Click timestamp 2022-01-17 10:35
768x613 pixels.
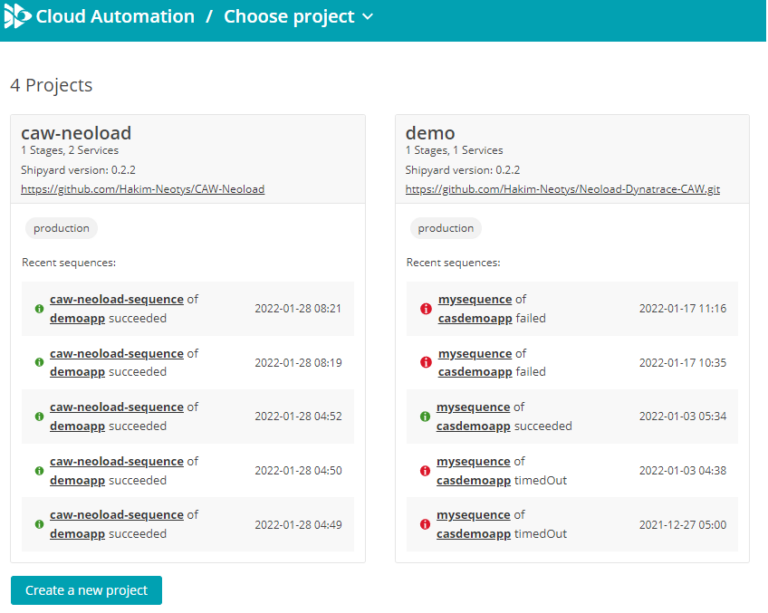coord(682,363)
